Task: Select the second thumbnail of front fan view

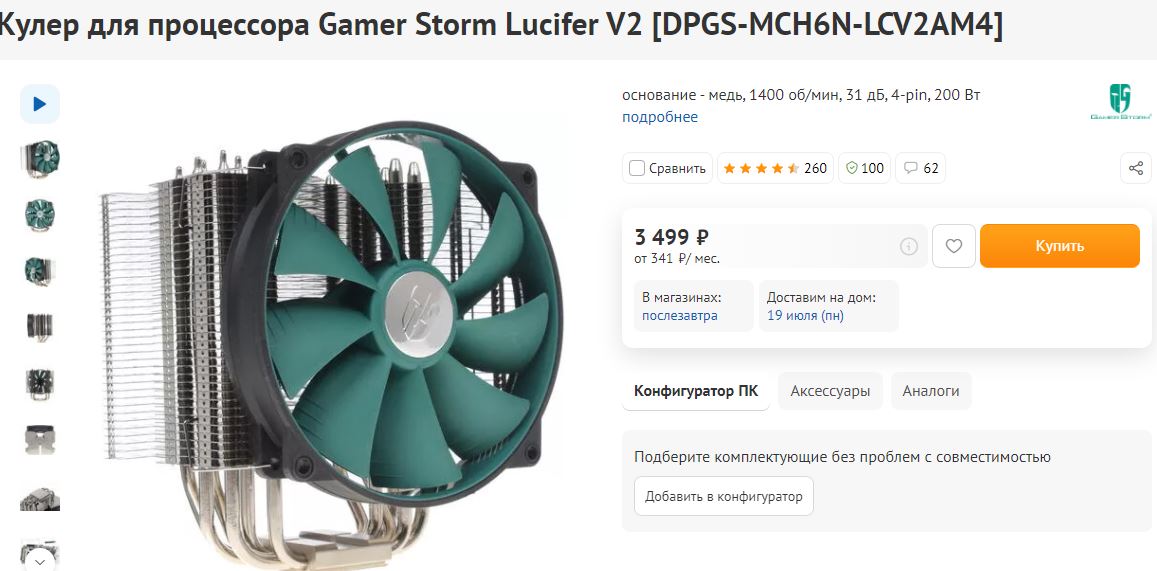Action: [x=40, y=215]
